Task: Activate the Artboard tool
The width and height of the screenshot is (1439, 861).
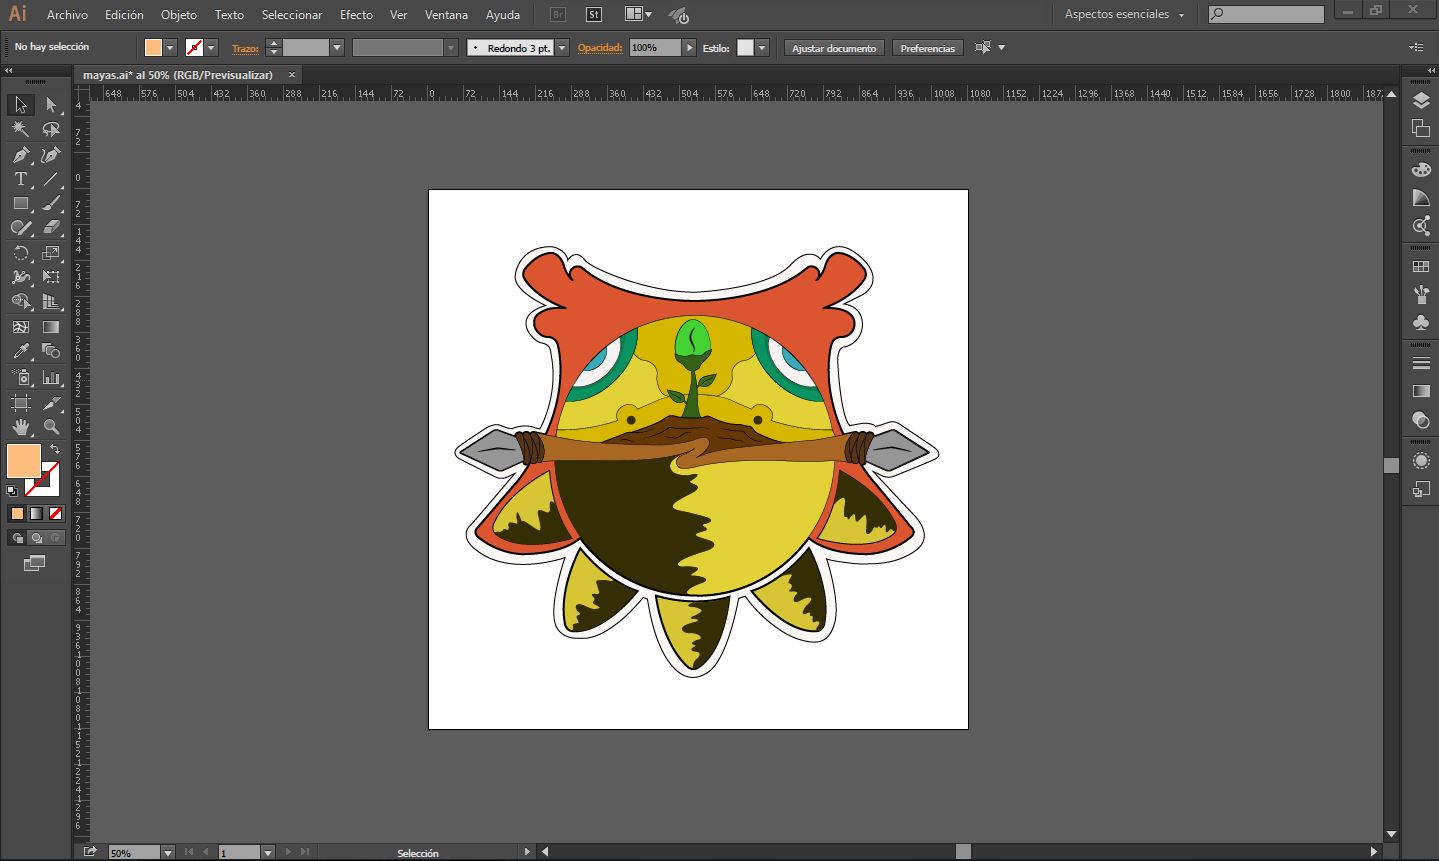Action: click(20, 403)
